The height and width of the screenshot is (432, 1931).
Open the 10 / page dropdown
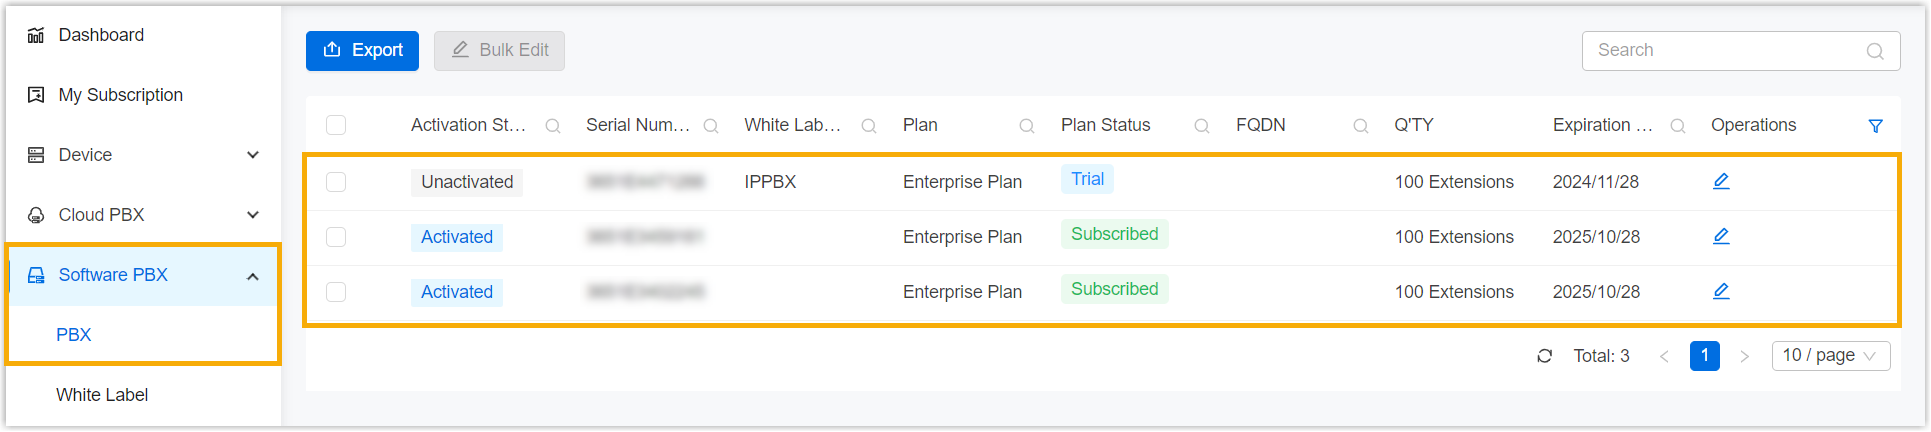(1830, 356)
